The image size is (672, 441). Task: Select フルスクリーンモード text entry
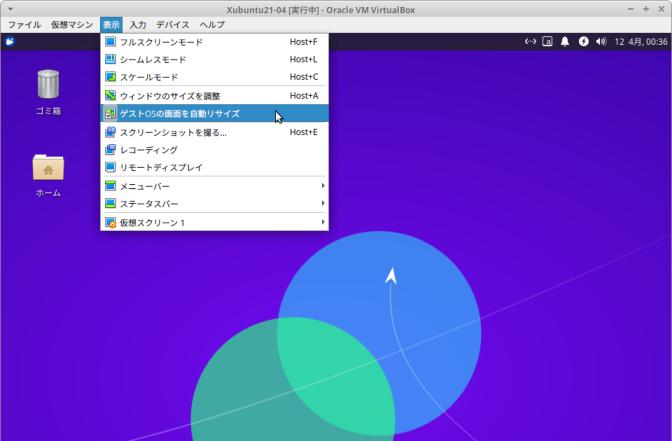(161, 42)
